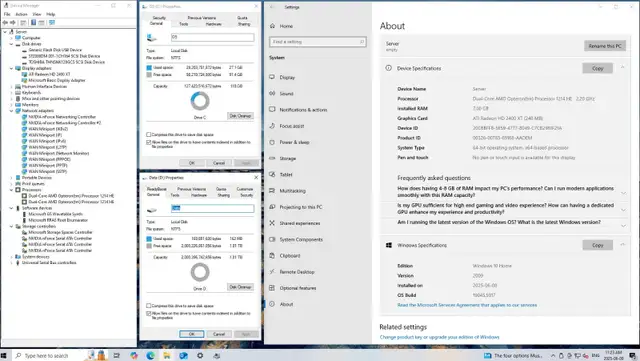The image size is (640, 361).
Task: Click the Settings back arrow
Action: (272, 7)
